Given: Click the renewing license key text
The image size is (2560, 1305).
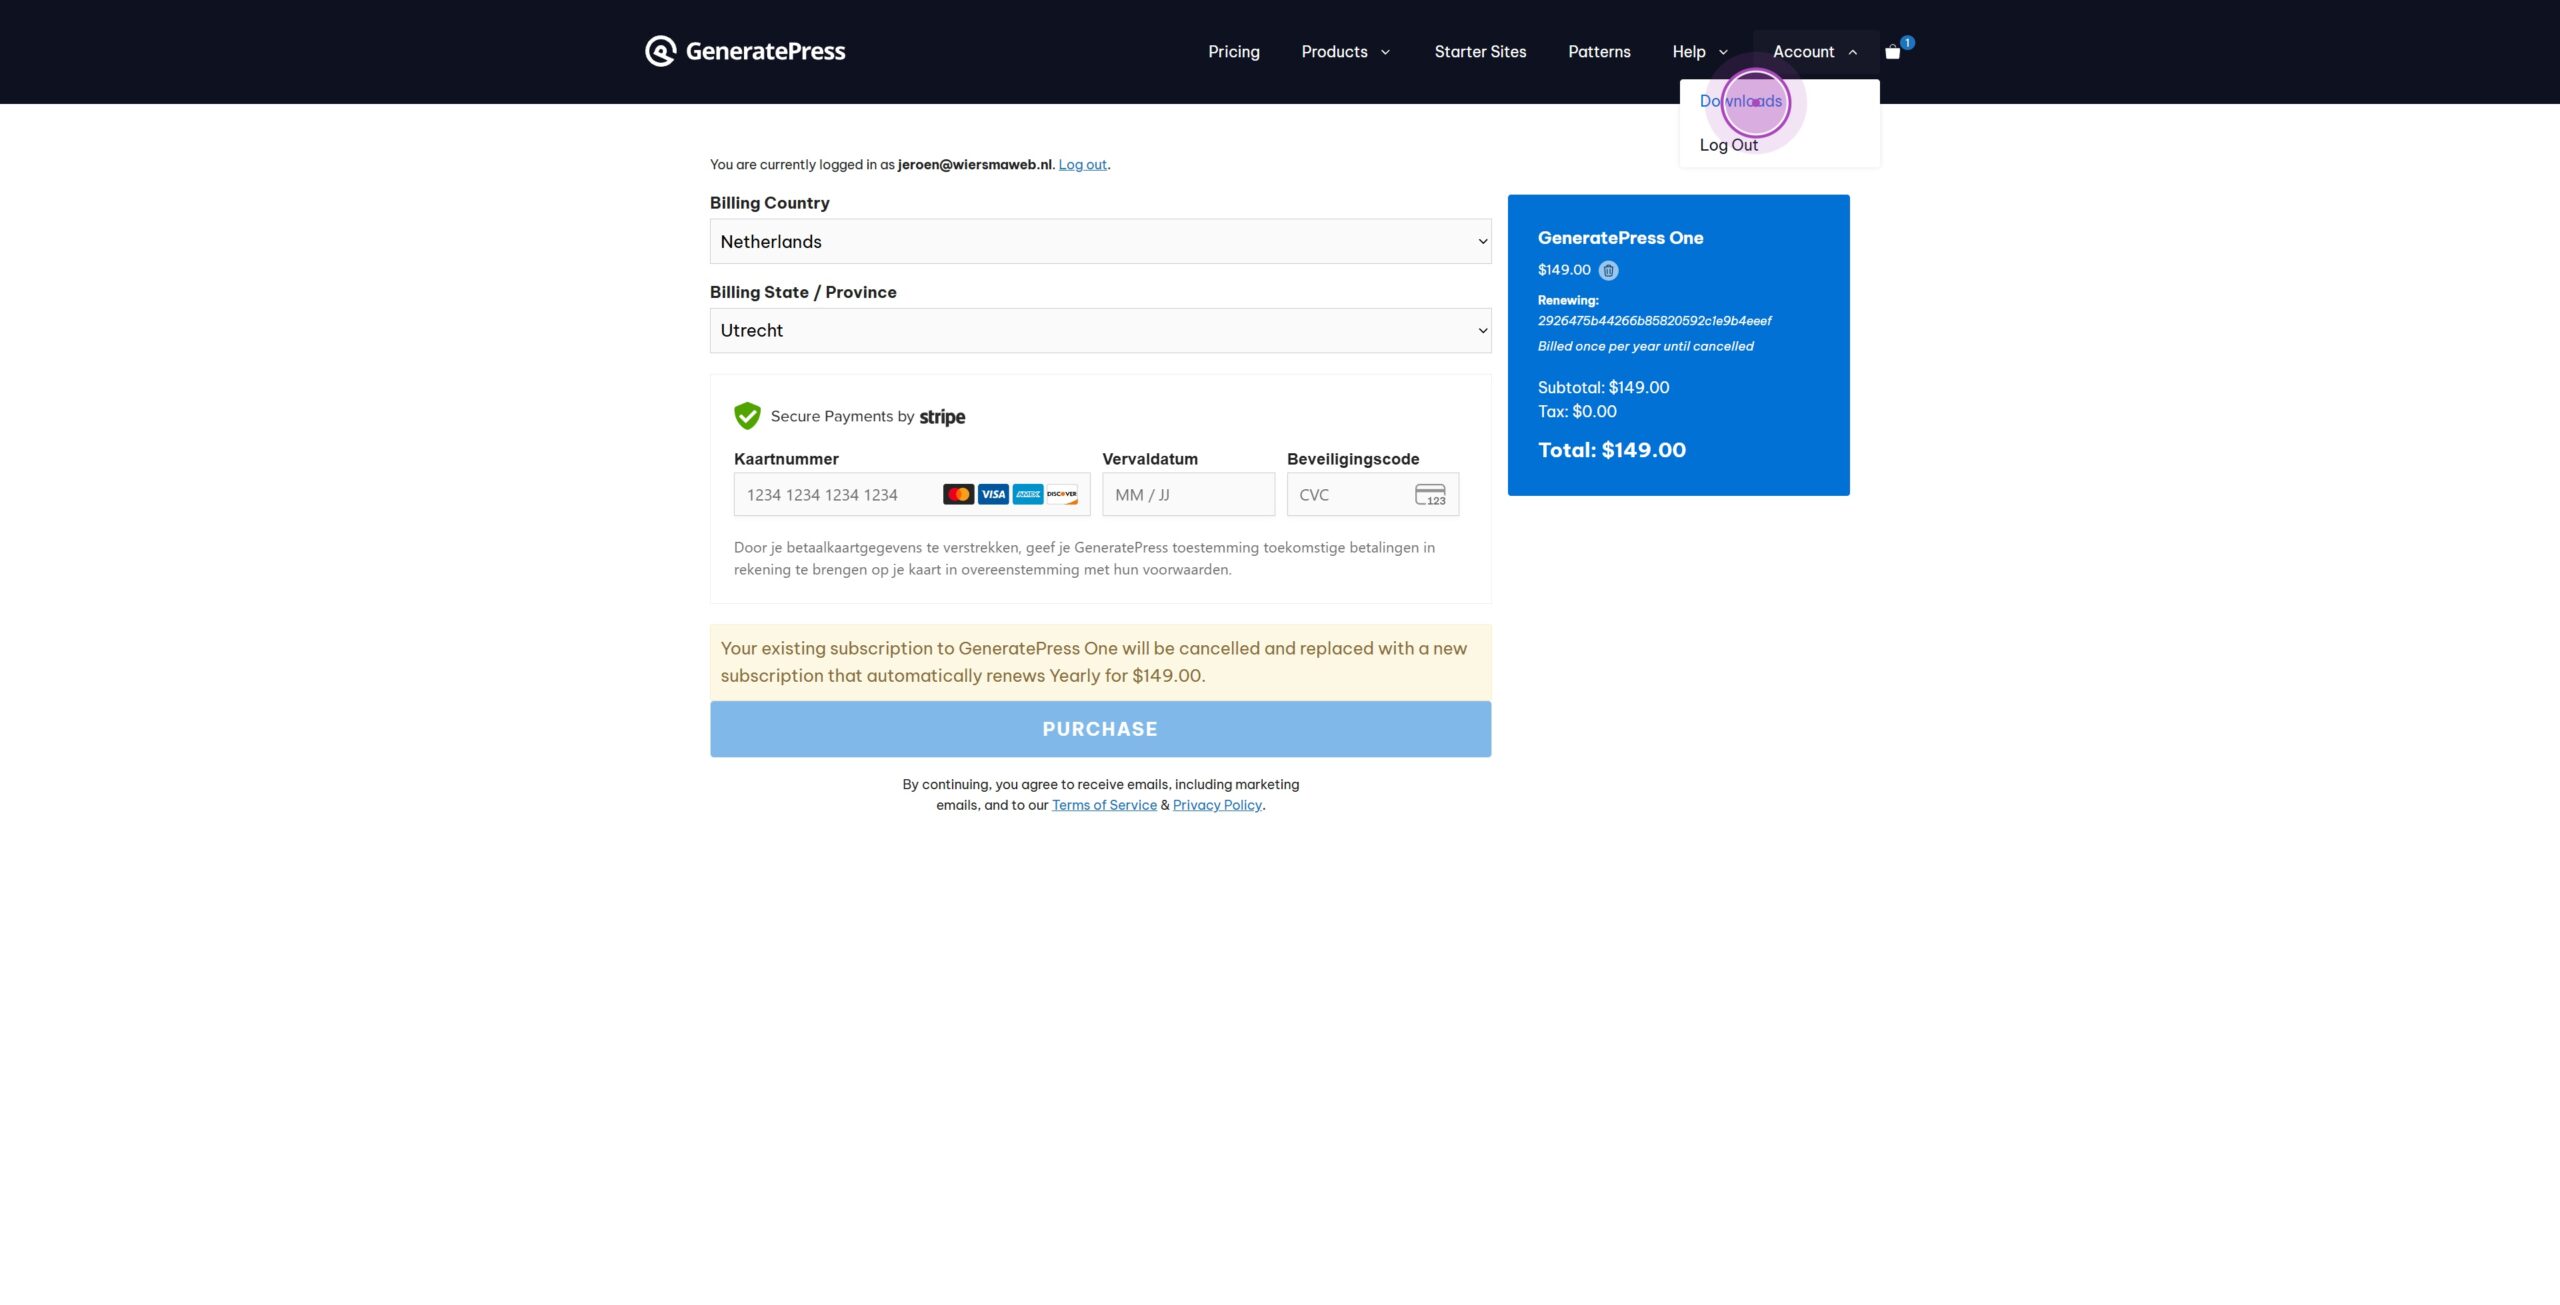Looking at the screenshot, I should (1654, 321).
